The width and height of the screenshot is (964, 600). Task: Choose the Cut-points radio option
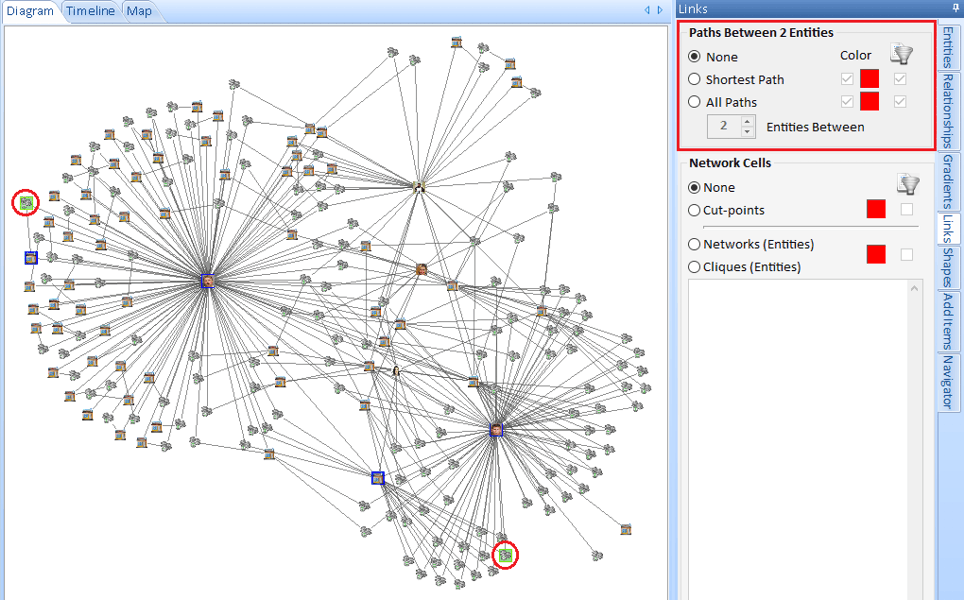point(695,210)
